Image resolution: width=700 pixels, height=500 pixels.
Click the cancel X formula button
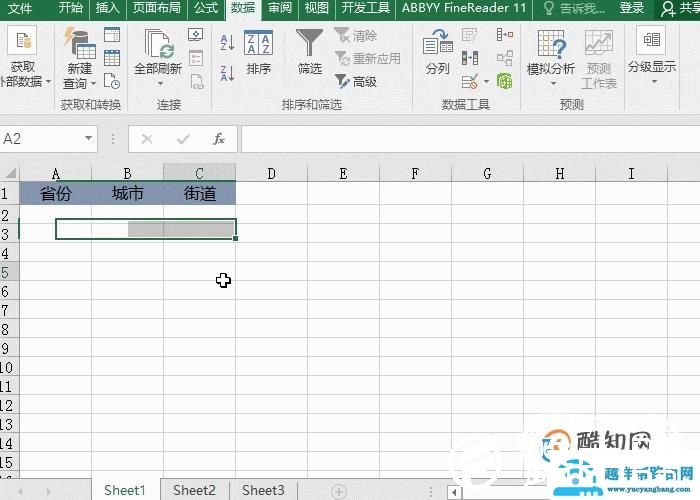(147, 139)
